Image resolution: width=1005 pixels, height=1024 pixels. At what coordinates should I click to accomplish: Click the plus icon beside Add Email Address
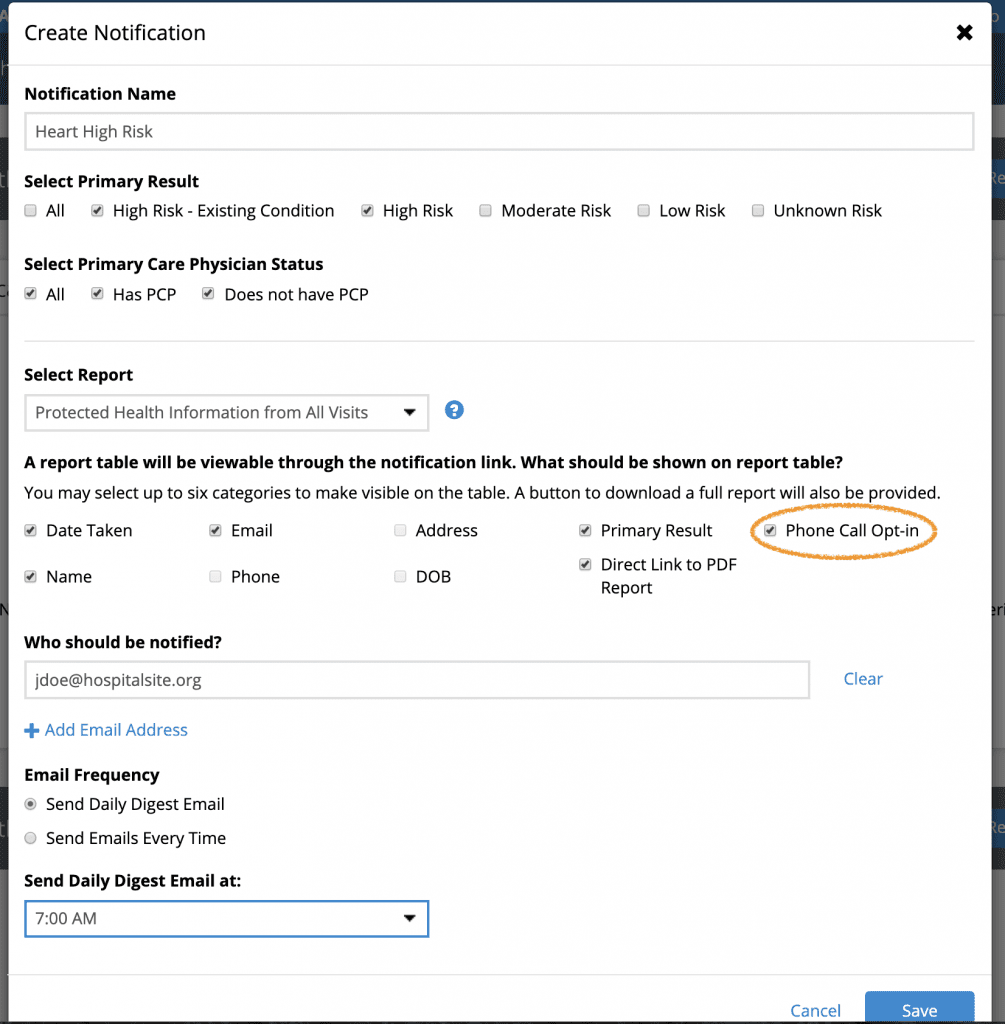click(31, 730)
